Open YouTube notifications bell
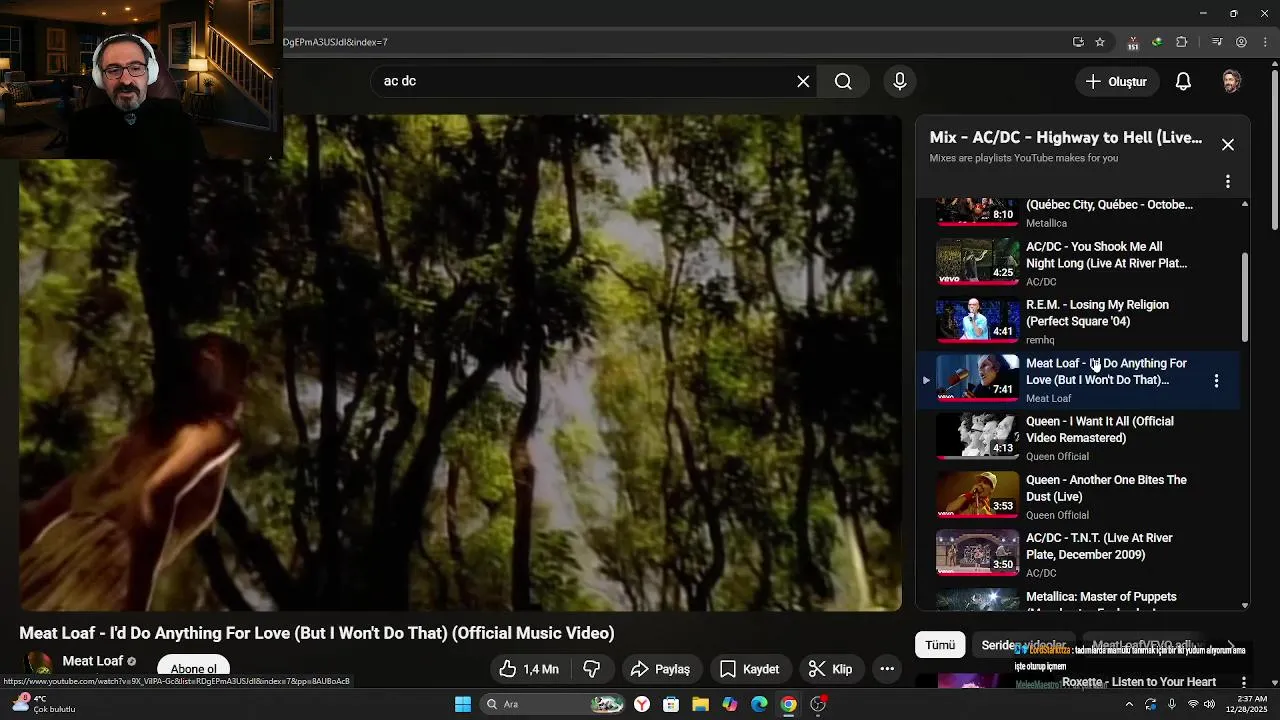Image resolution: width=1280 pixels, height=720 pixels. pyautogui.click(x=1183, y=82)
